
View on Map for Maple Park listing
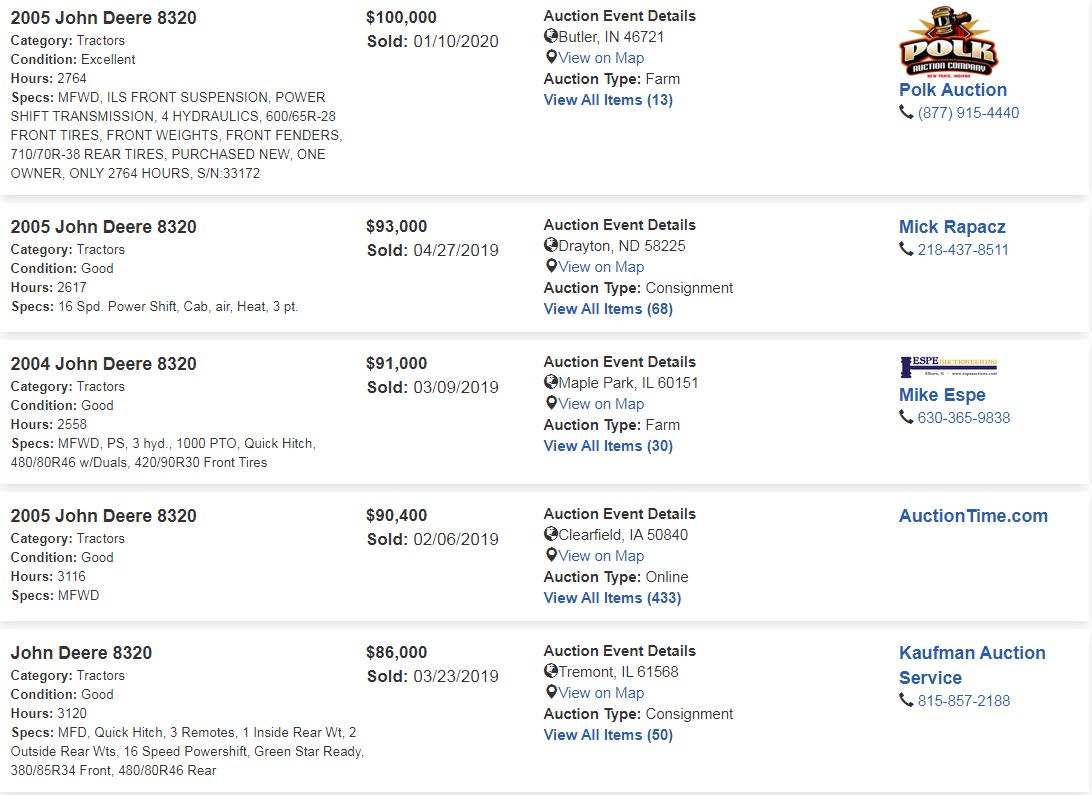[x=601, y=404]
